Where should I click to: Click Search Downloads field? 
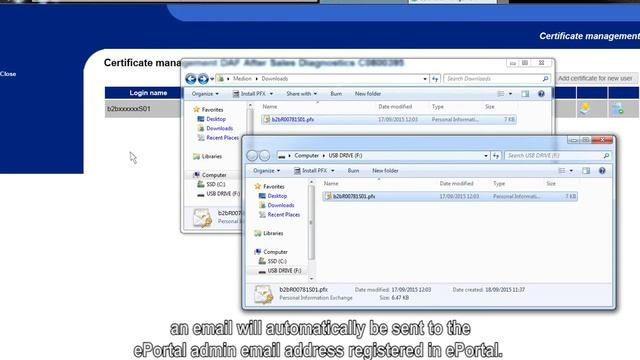point(492,78)
